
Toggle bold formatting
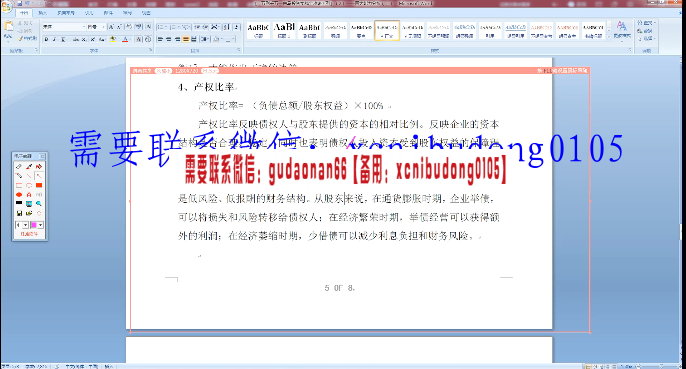pos(46,39)
